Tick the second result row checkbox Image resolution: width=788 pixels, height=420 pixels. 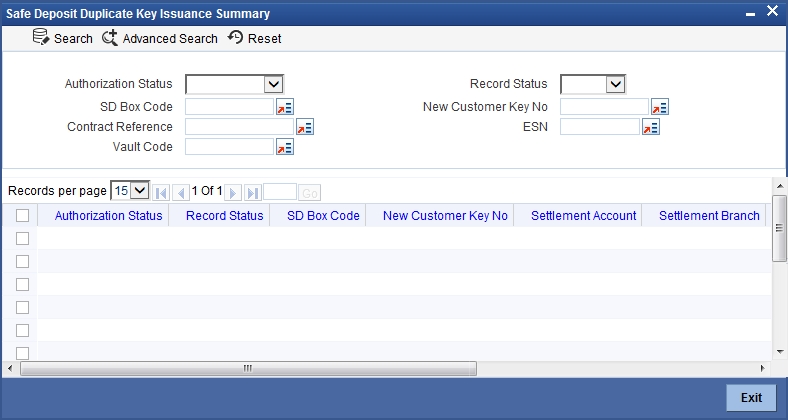(22, 261)
